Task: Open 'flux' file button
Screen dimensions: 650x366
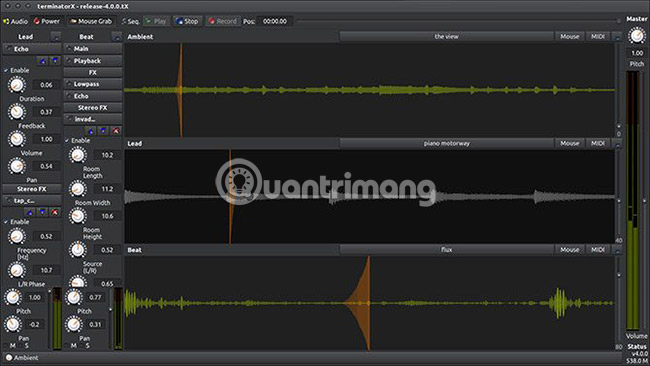Action: (446, 250)
